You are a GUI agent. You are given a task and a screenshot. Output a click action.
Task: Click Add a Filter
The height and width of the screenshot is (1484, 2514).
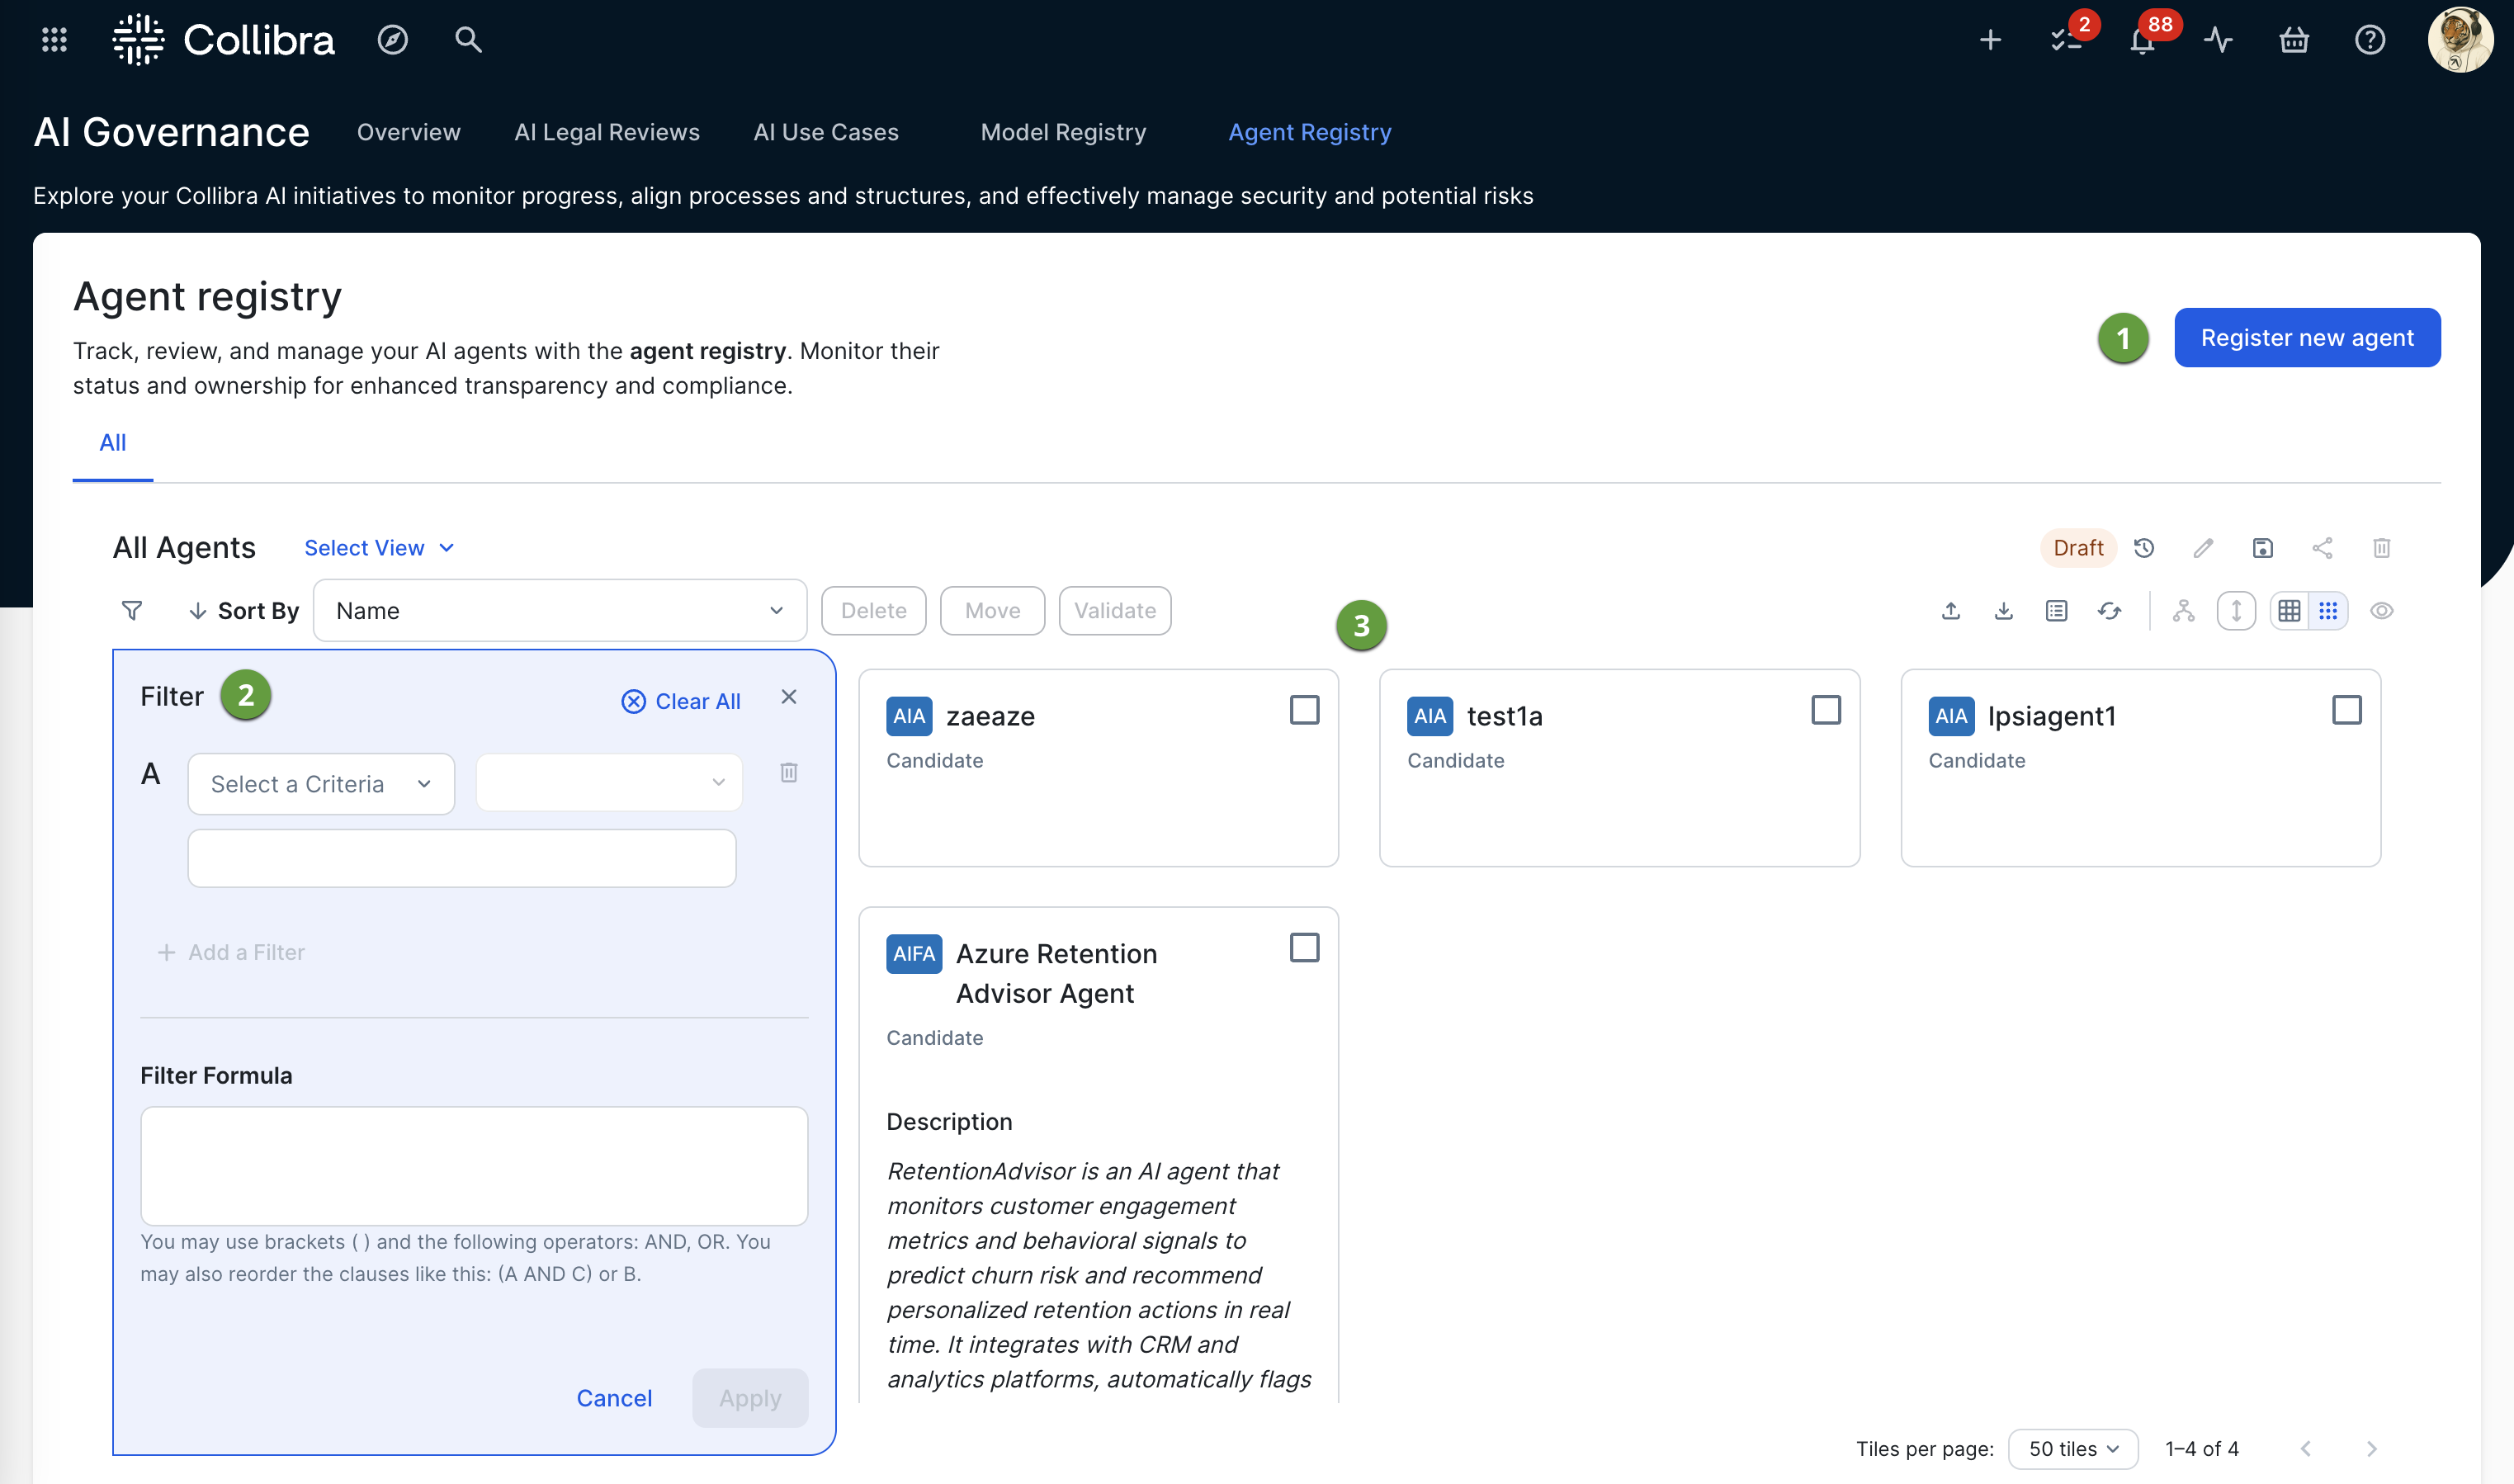231,953
